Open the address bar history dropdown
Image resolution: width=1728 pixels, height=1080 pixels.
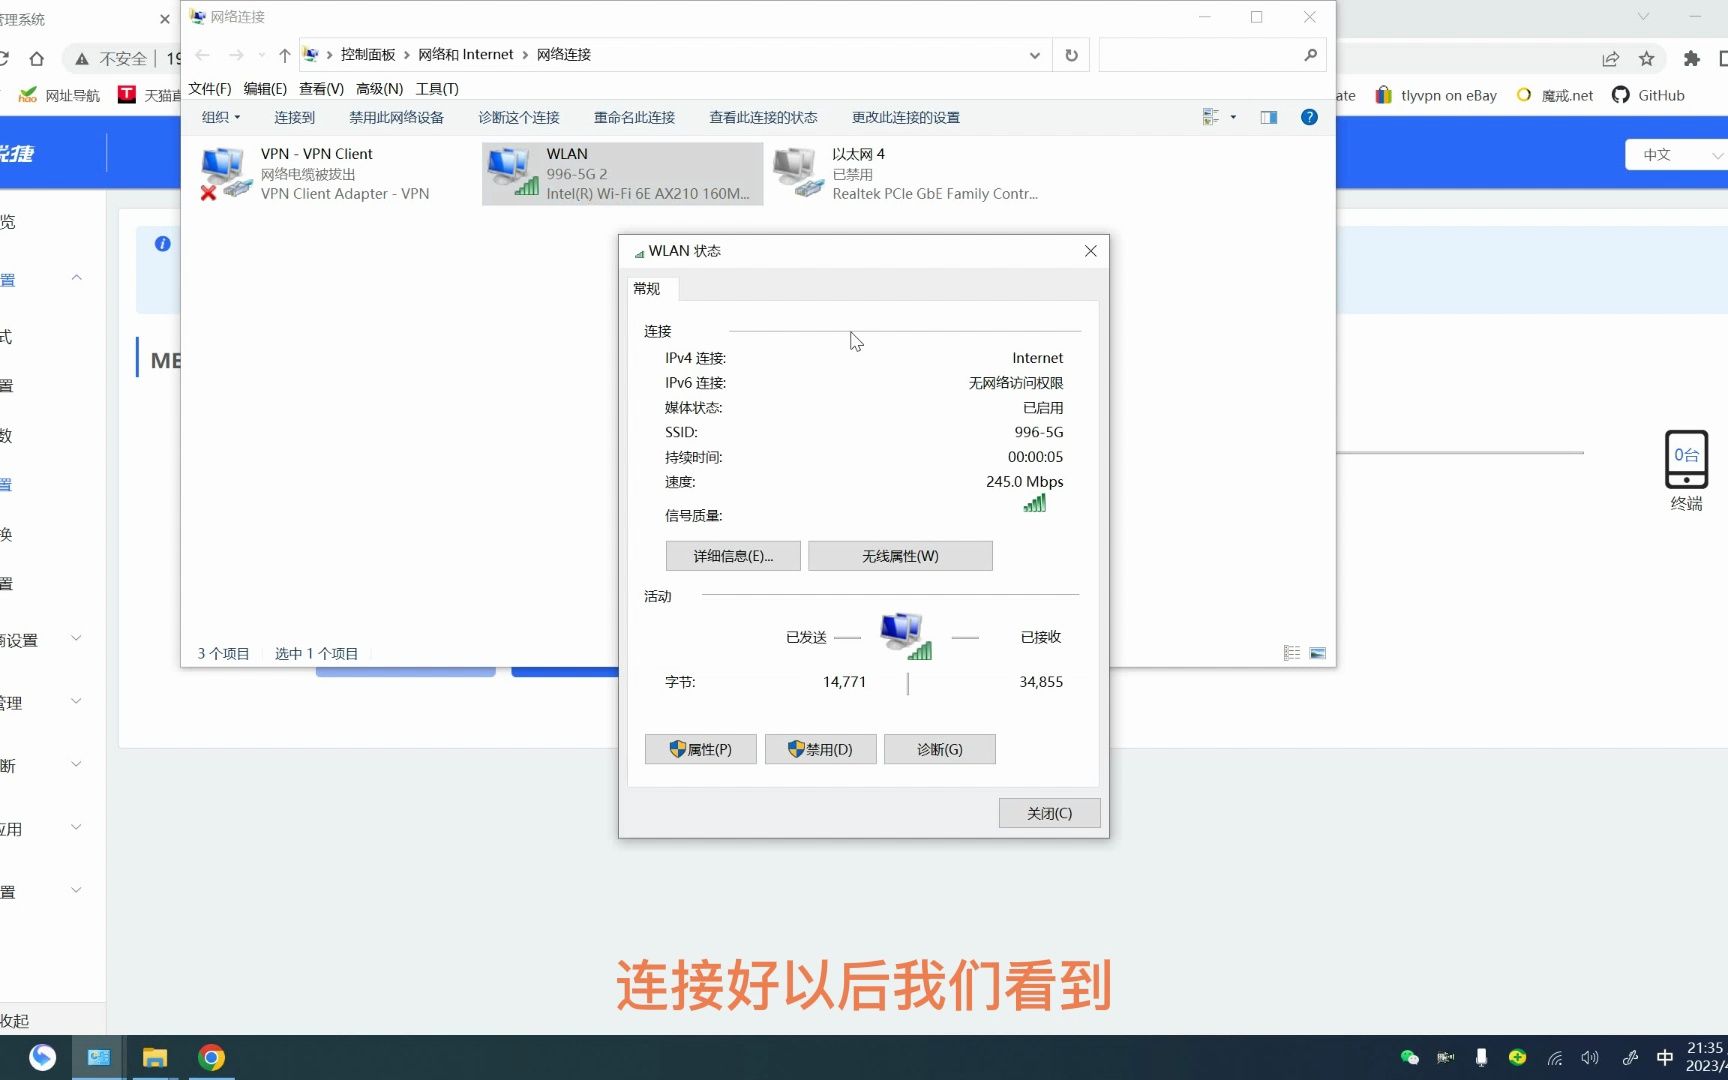click(1035, 55)
